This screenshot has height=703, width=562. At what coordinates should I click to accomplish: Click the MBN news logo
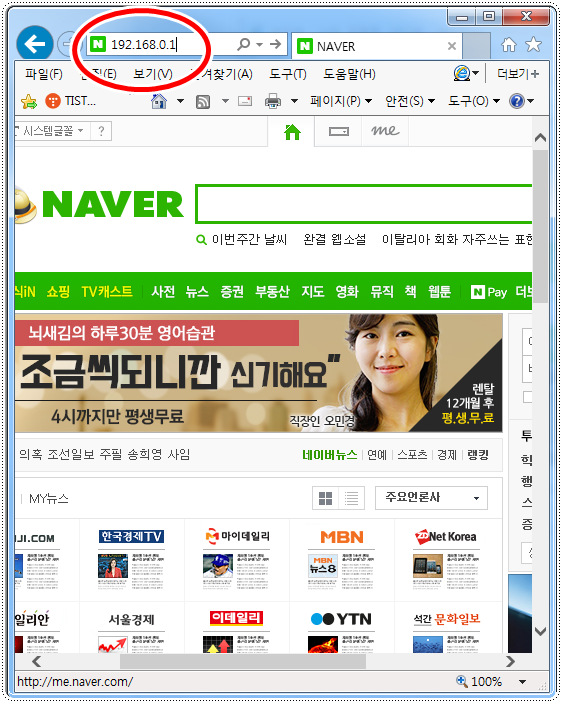coord(342,537)
